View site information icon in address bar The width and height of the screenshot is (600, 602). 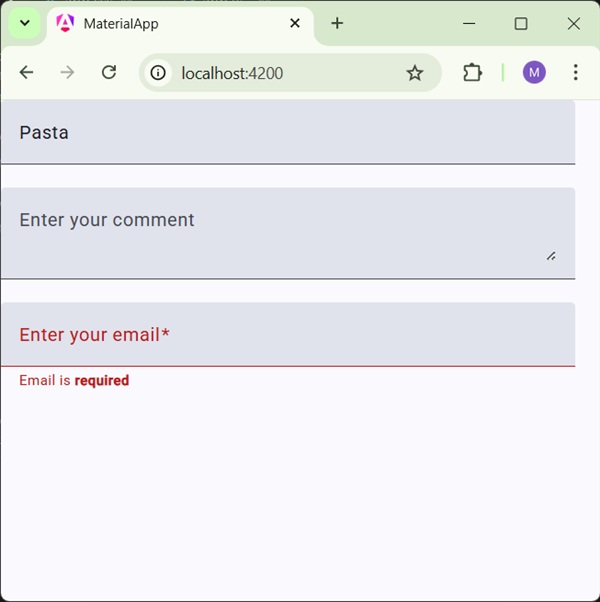point(158,72)
